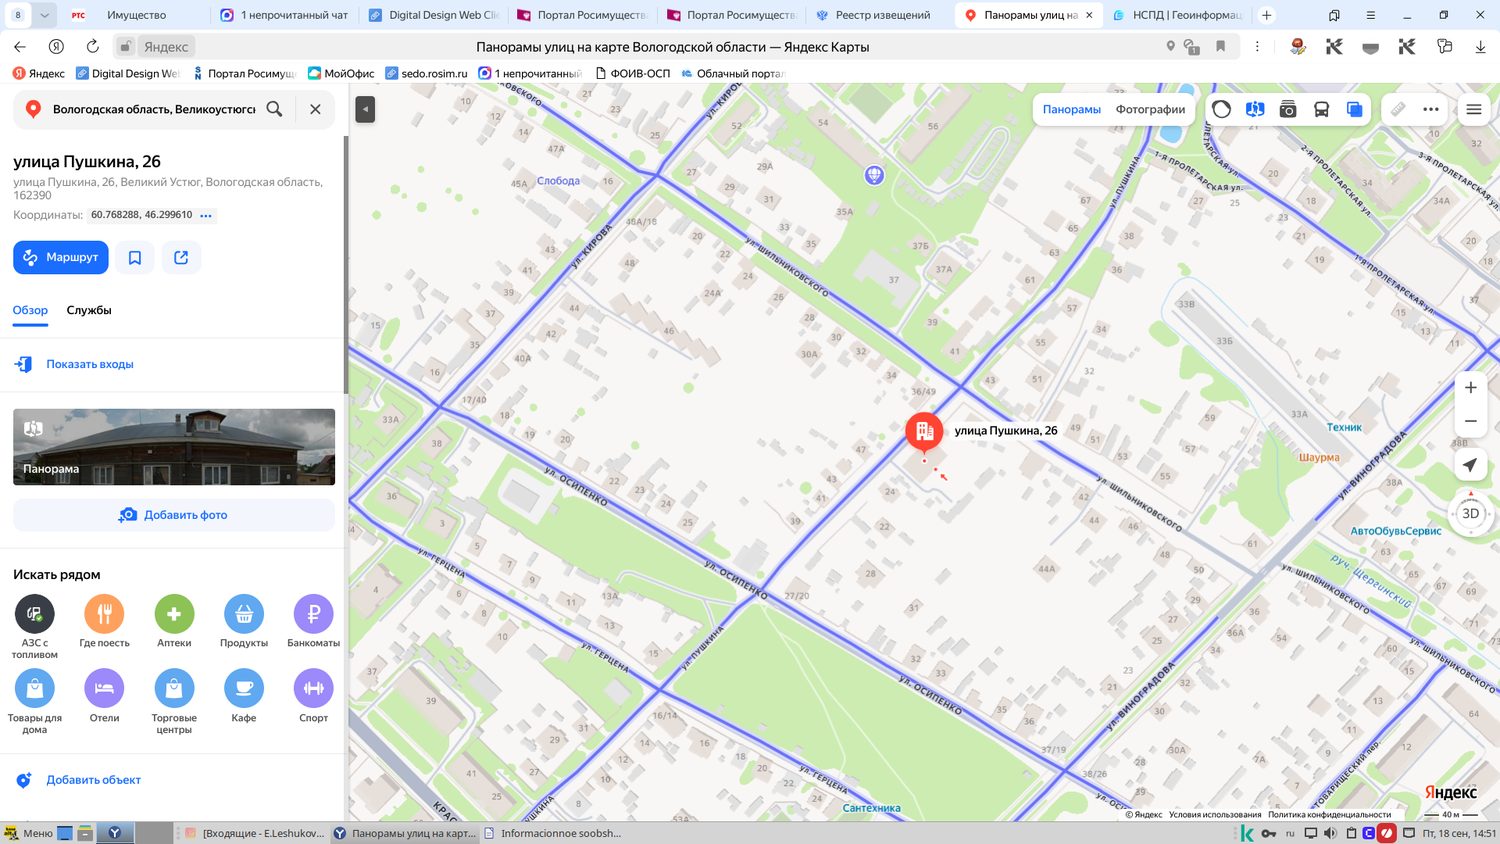Open the Маршрут route button
The height and width of the screenshot is (844, 1500).
(61, 257)
